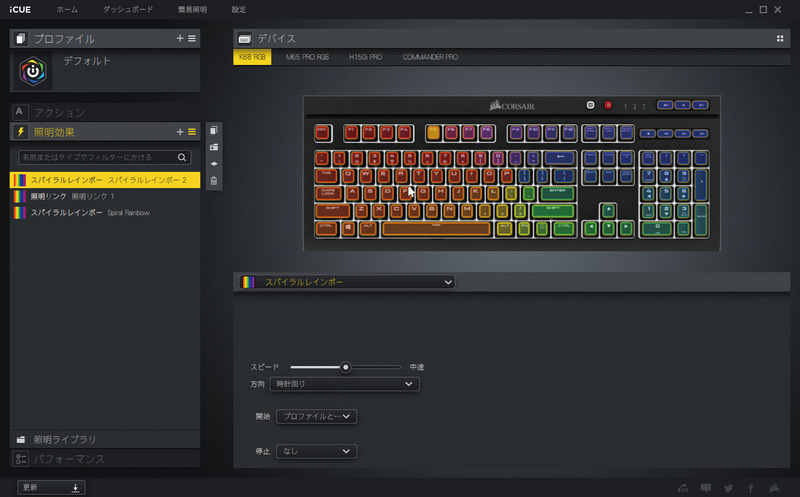Select the Spiral Rainbow effect row

[105, 212]
